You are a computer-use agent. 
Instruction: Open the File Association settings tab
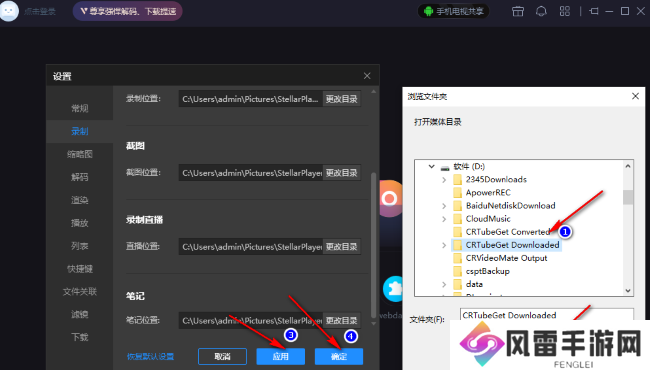pyautogui.click(x=80, y=292)
